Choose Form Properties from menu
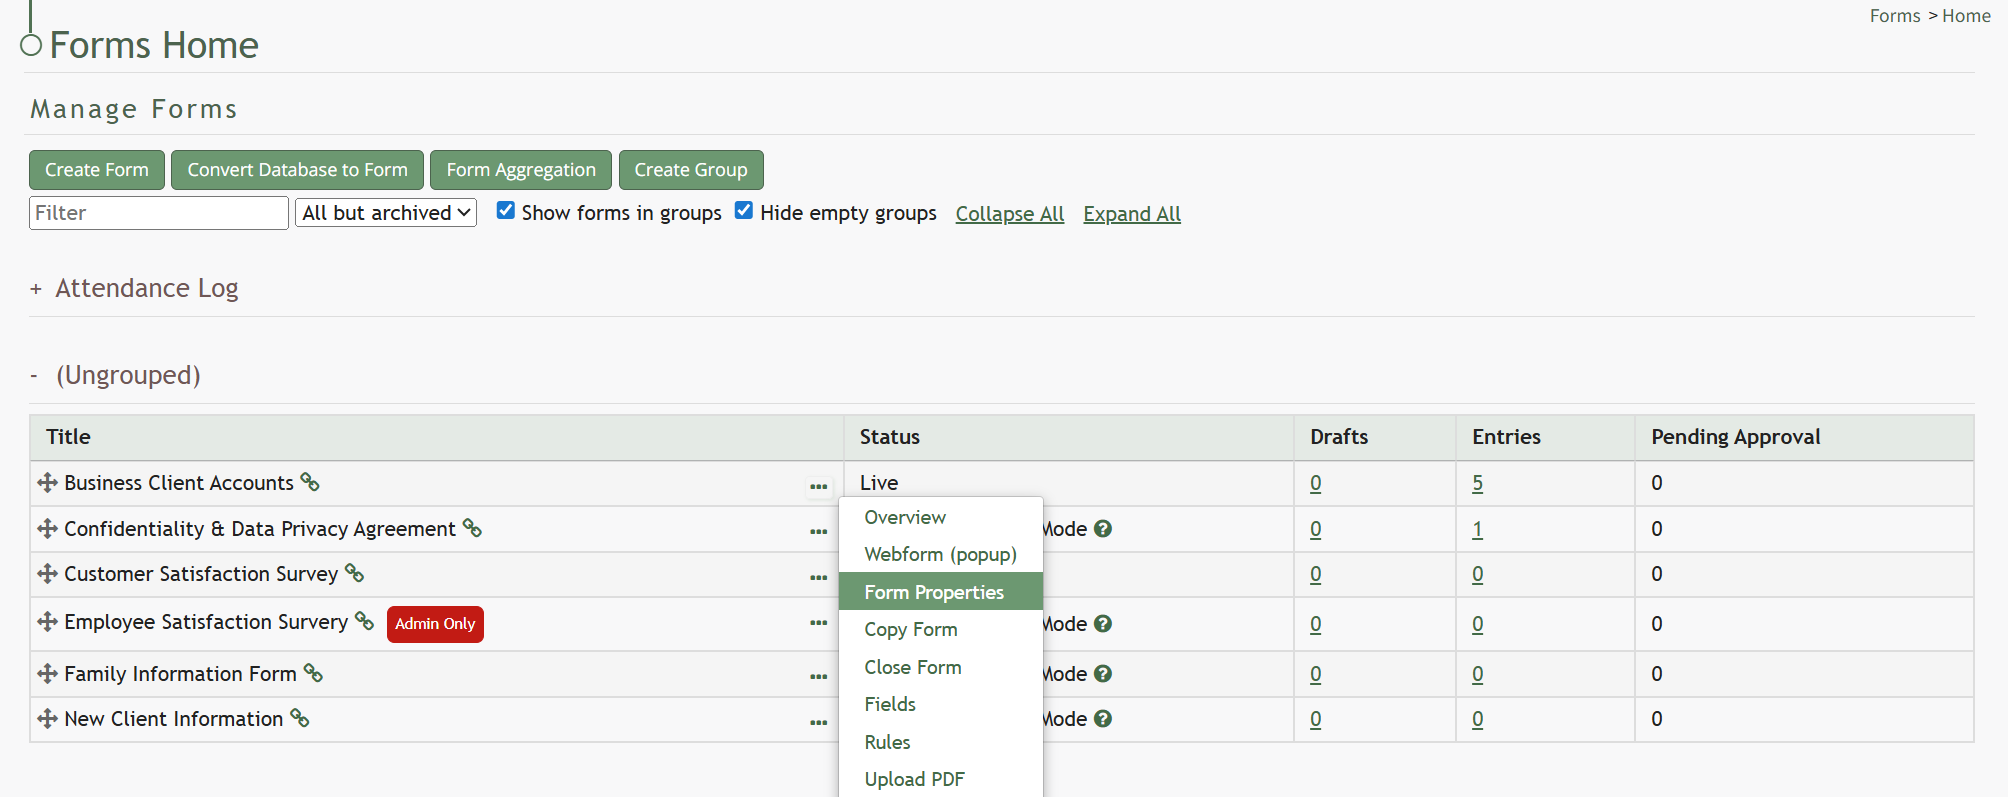Screen dimensions: 2008x797 tap(941, 592)
